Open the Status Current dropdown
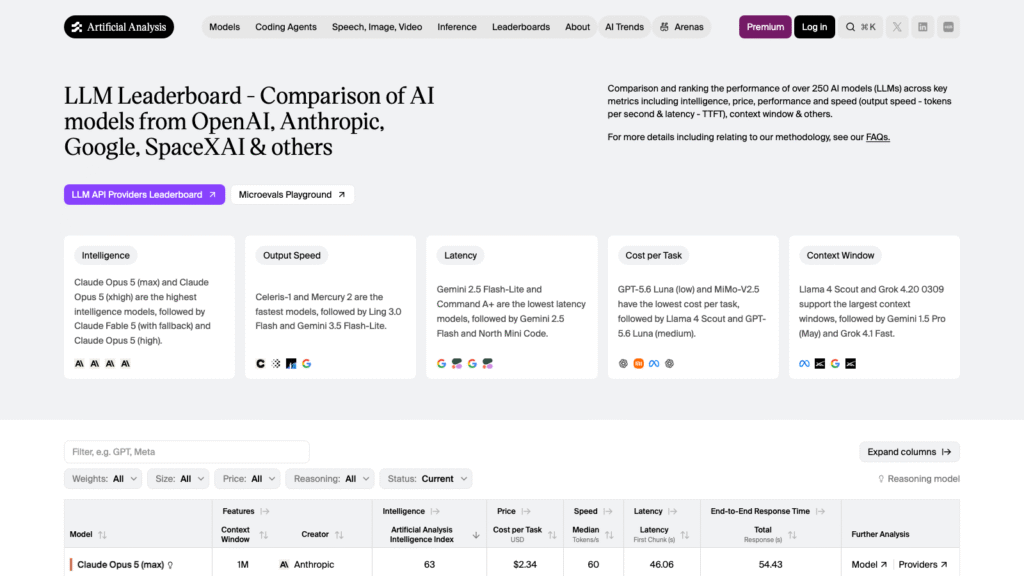The width and height of the screenshot is (1024, 576). (426, 479)
